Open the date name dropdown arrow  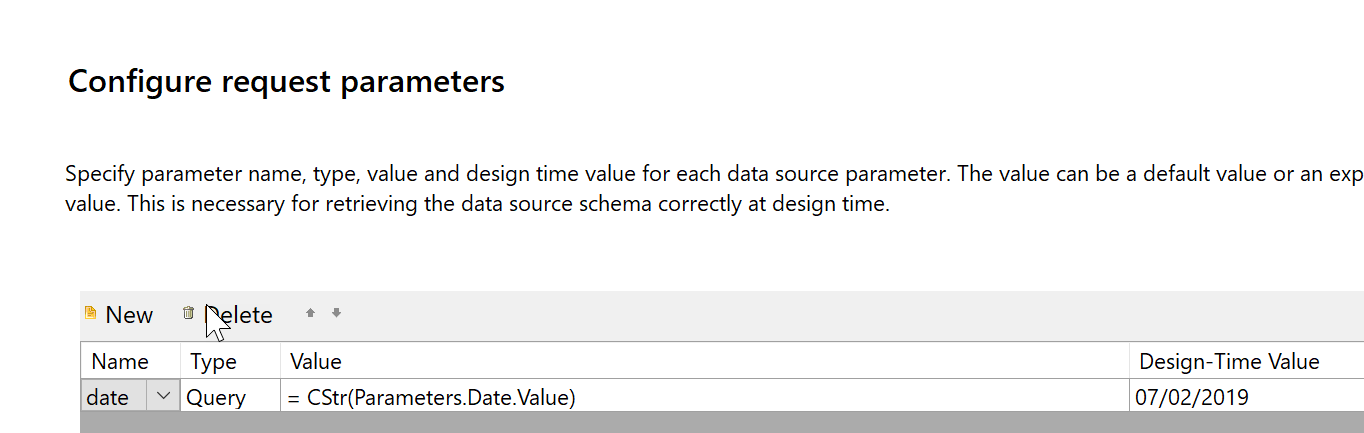(164, 397)
